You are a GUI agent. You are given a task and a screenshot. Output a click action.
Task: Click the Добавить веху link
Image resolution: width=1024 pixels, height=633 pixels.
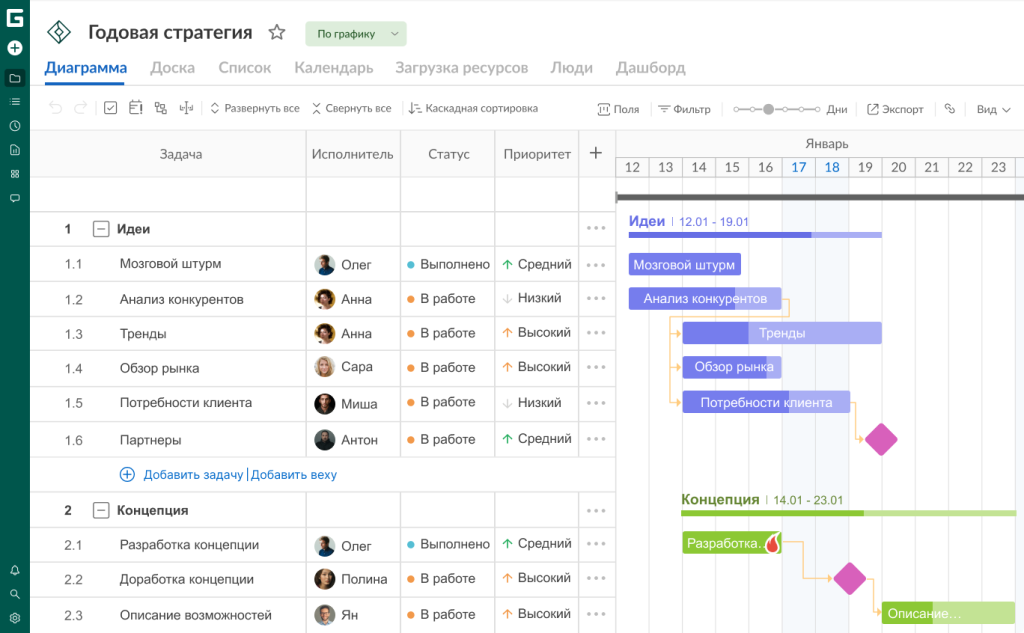294,475
